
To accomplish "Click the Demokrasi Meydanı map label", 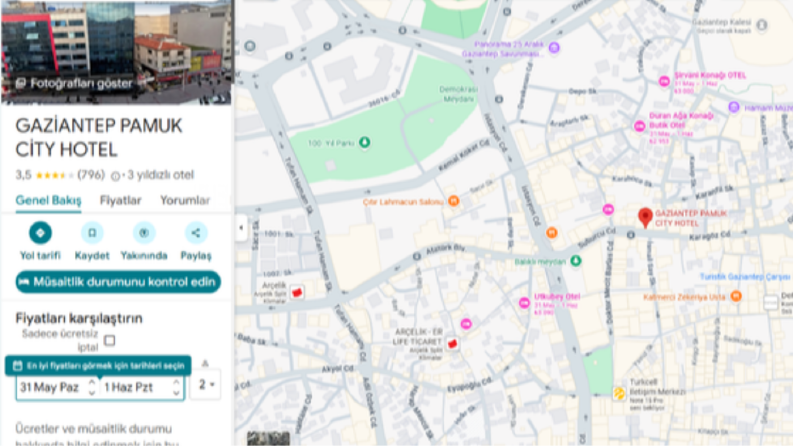I will (x=458, y=94).
